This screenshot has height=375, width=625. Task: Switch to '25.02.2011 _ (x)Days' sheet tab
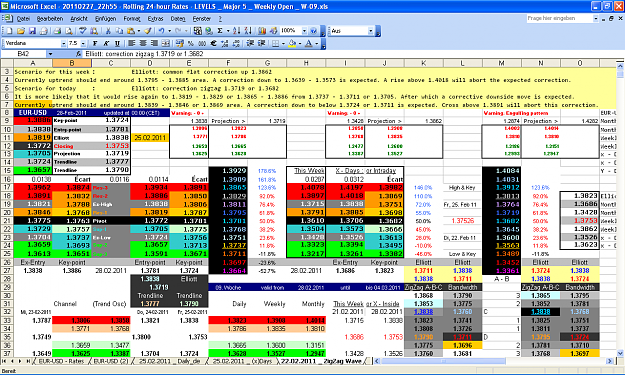[x=242, y=361]
